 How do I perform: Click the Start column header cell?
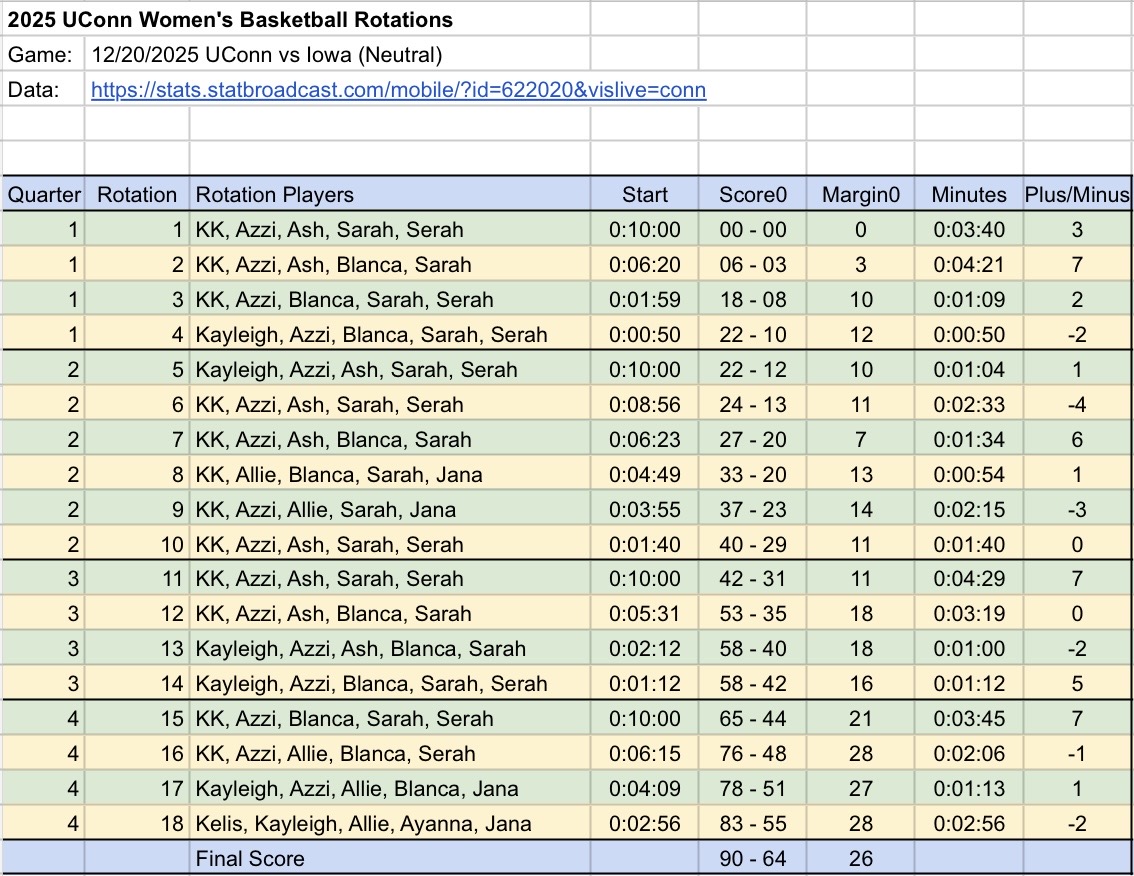pyautogui.click(x=644, y=195)
